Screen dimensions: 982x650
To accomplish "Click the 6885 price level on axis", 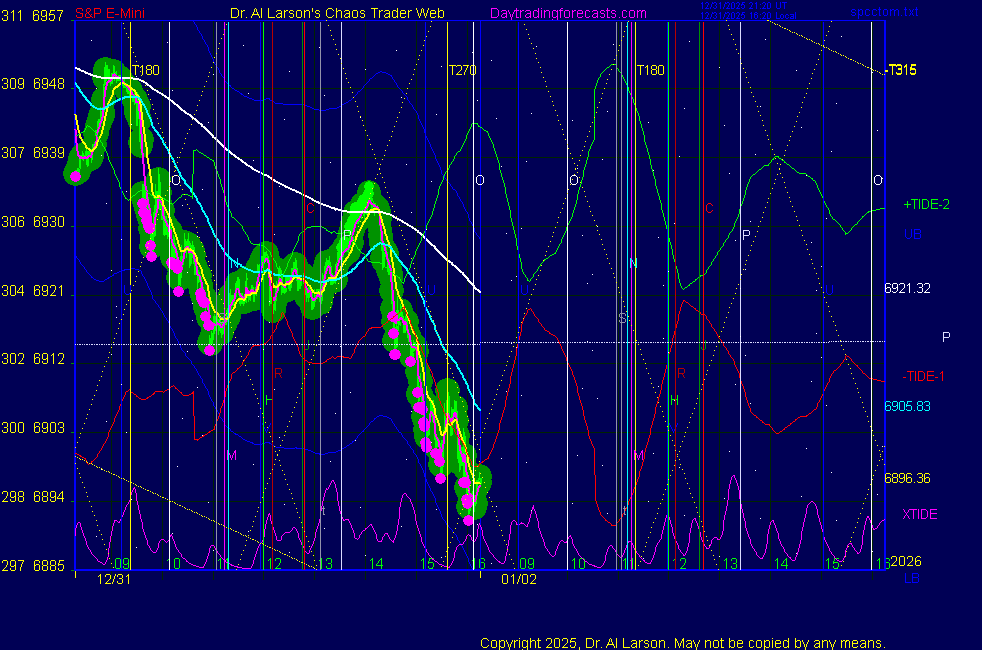I will pyautogui.click(x=49, y=565).
